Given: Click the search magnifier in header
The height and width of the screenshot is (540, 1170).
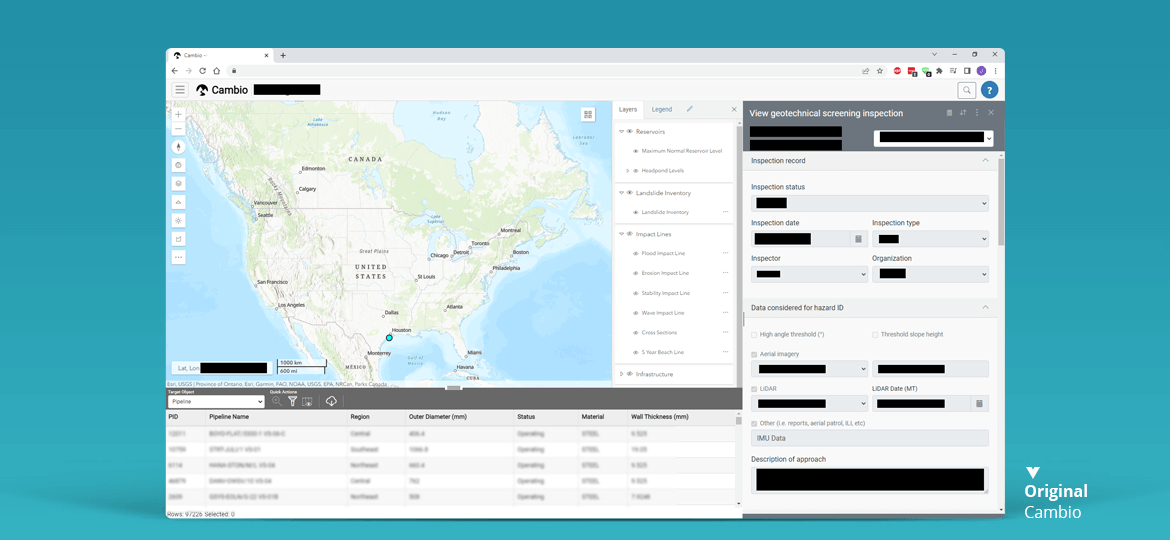Looking at the screenshot, I should pos(966,90).
